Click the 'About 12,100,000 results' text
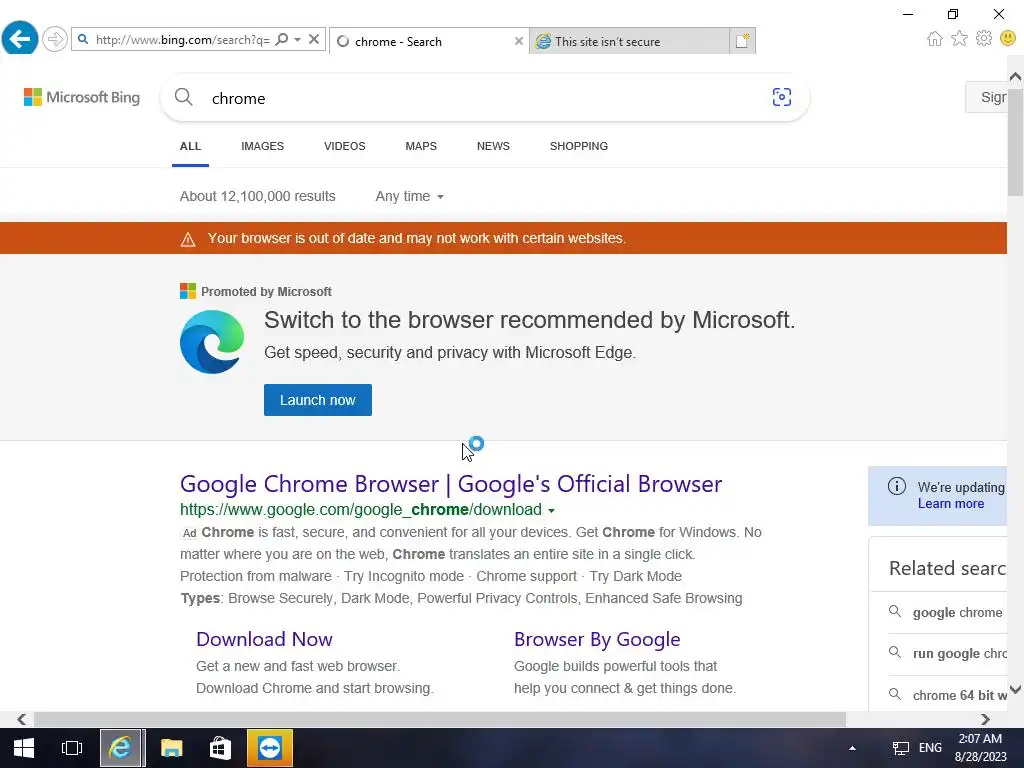This screenshot has height=768, width=1024. pyautogui.click(x=257, y=197)
